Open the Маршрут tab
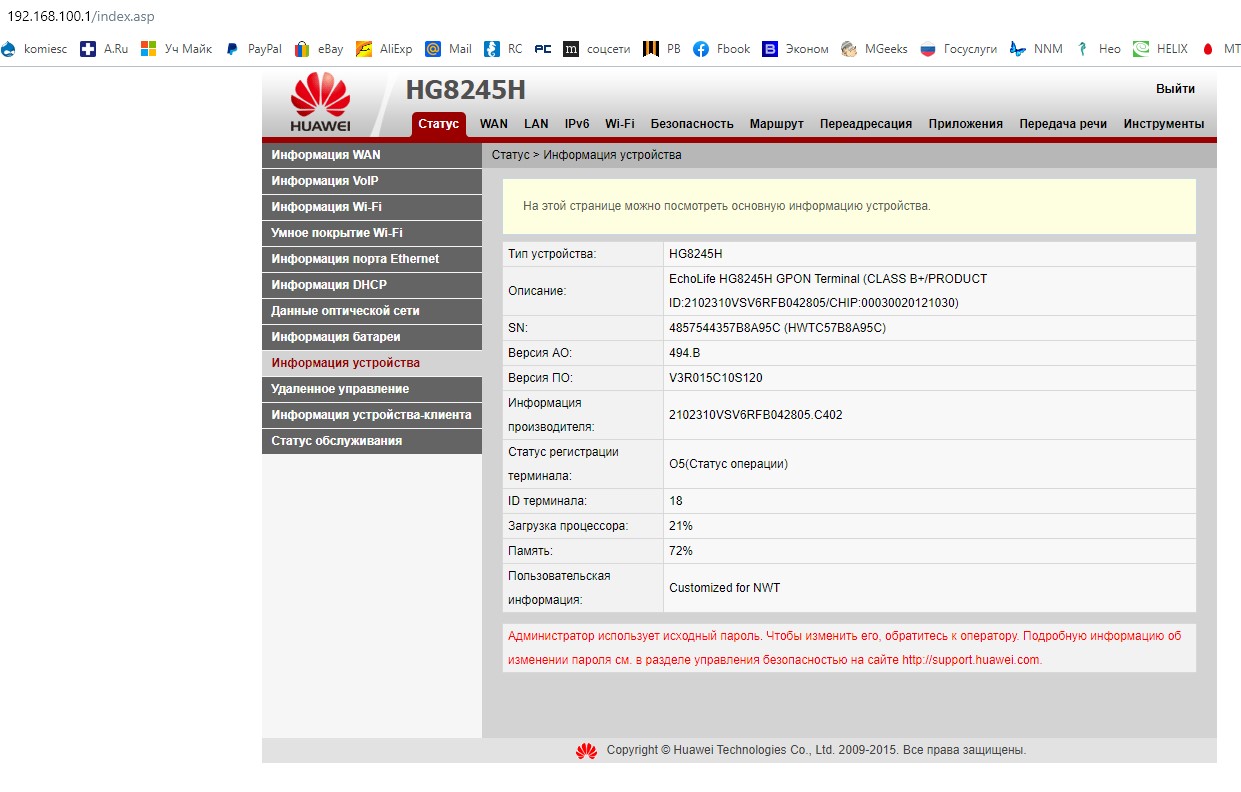 pos(777,124)
